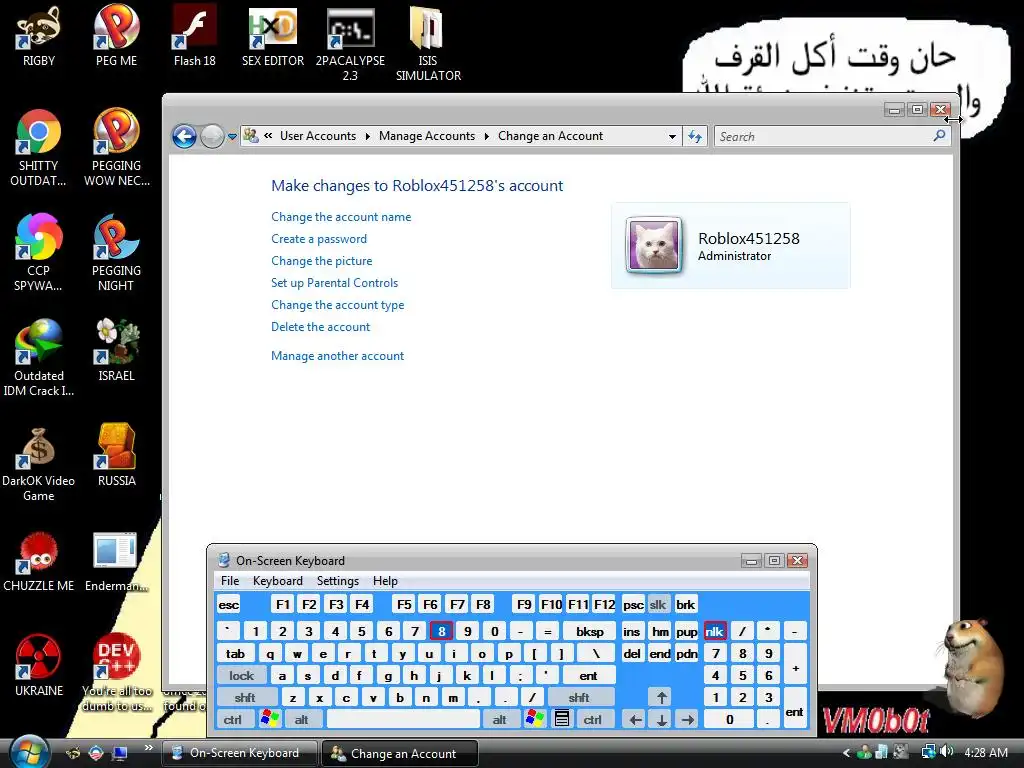Toggle the left shft key
1024x768 pixels.
(x=246, y=697)
